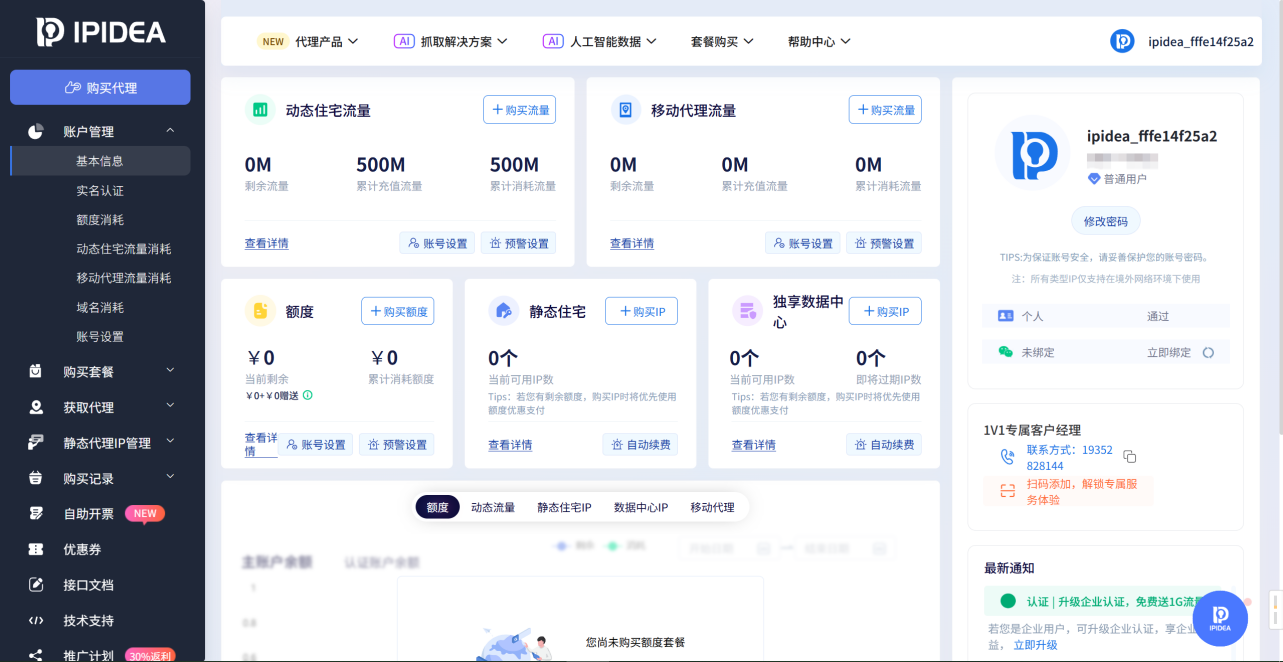1283x662 pixels.
Task: Open 移动代理流量消耗 sidebar item
Action: click(124, 278)
